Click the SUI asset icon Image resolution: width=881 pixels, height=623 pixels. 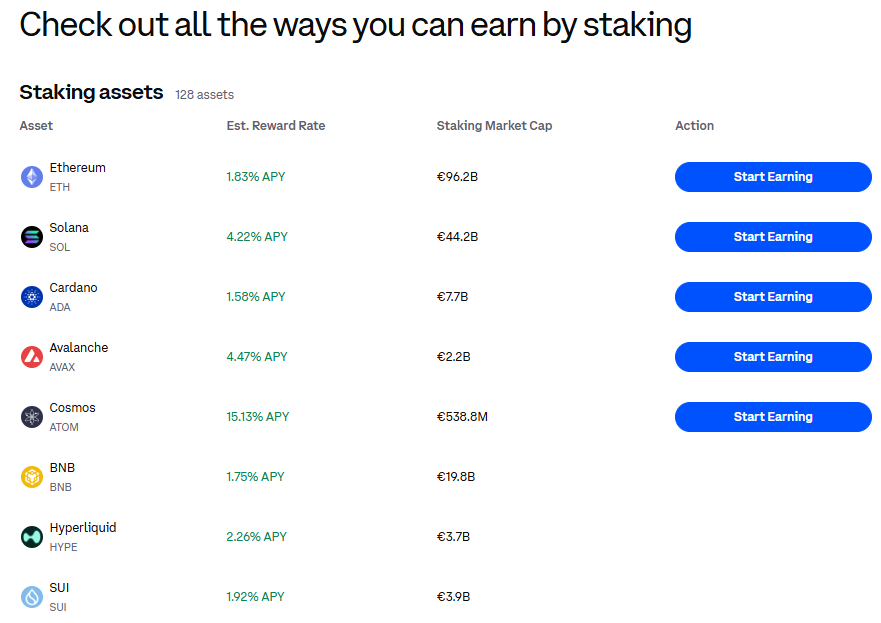pyautogui.click(x=32, y=596)
